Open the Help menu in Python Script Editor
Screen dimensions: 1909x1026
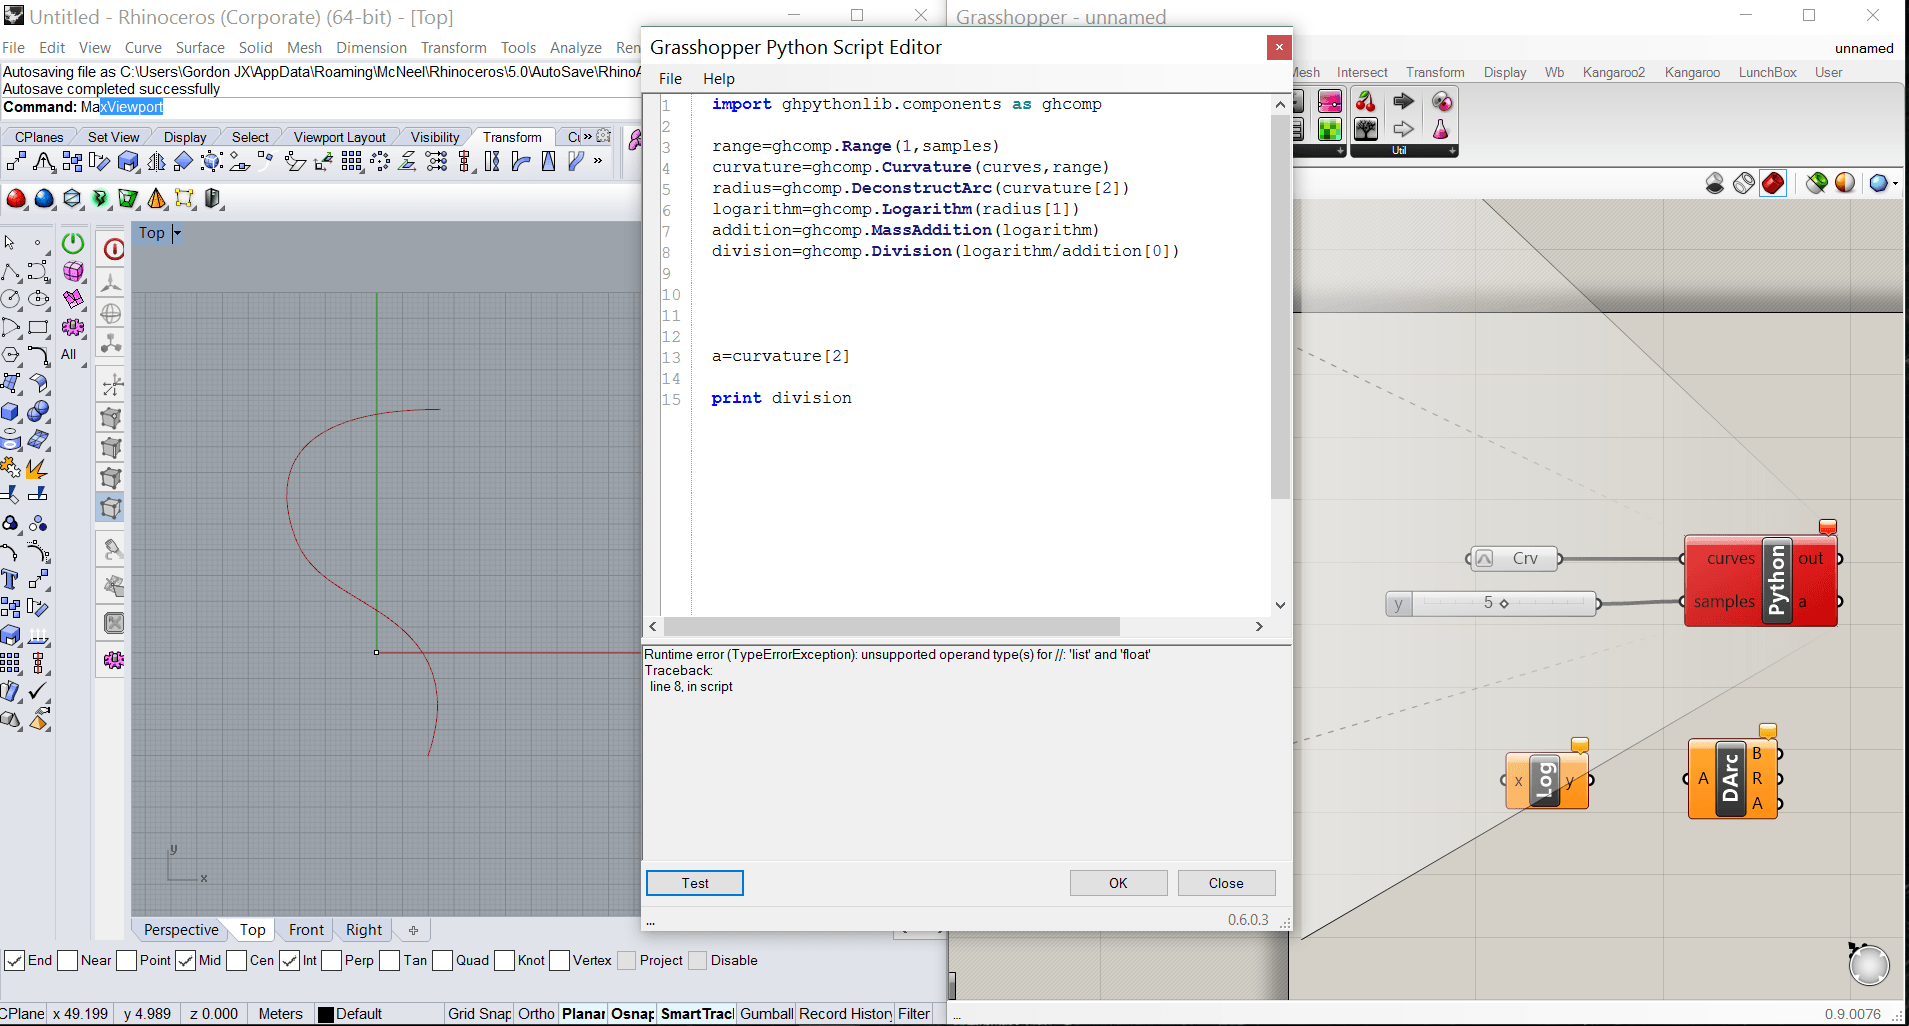(718, 78)
